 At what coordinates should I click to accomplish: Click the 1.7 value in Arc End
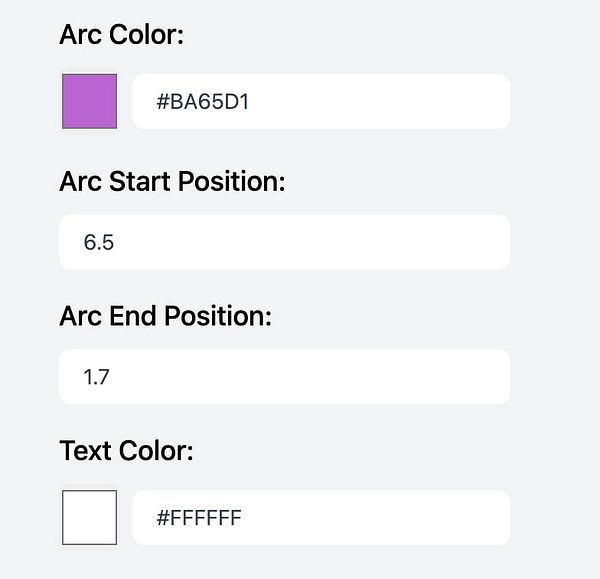tap(97, 378)
